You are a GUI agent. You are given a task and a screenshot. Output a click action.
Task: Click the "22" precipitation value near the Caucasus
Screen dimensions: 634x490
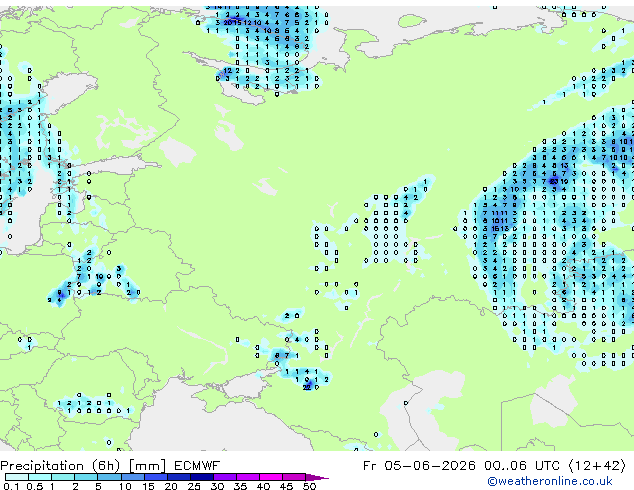(307, 387)
